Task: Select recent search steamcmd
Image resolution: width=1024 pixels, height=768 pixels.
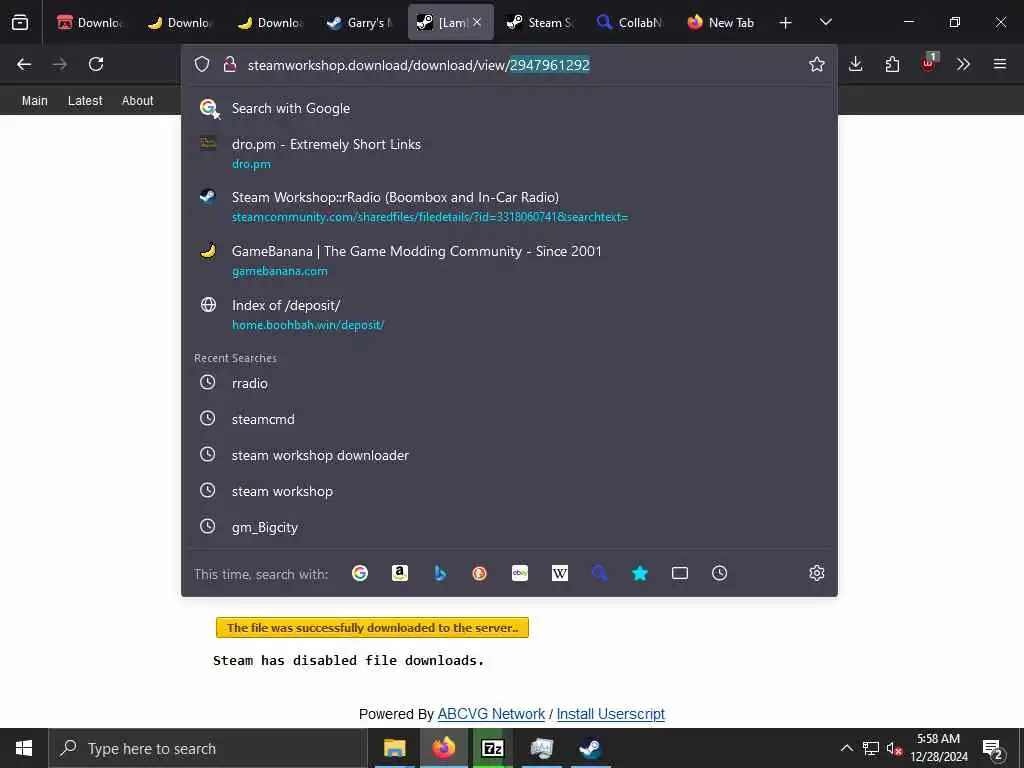Action: [x=509, y=419]
